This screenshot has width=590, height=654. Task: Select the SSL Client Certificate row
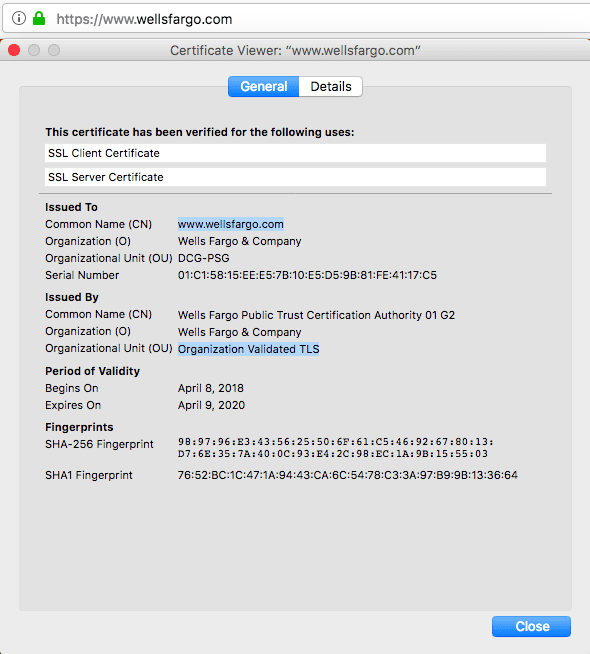(x=295, y=153)
